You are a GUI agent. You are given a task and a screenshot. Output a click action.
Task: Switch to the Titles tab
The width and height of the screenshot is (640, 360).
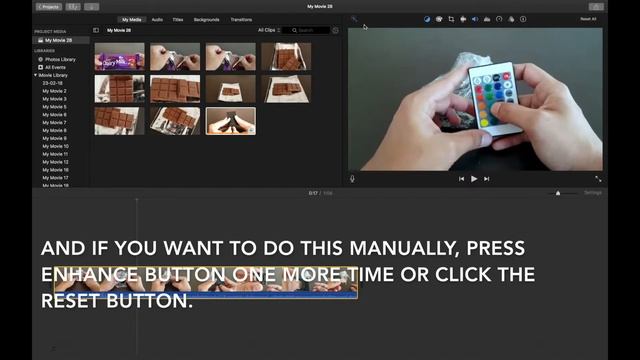pyautogui.click(x=178, y=20)
